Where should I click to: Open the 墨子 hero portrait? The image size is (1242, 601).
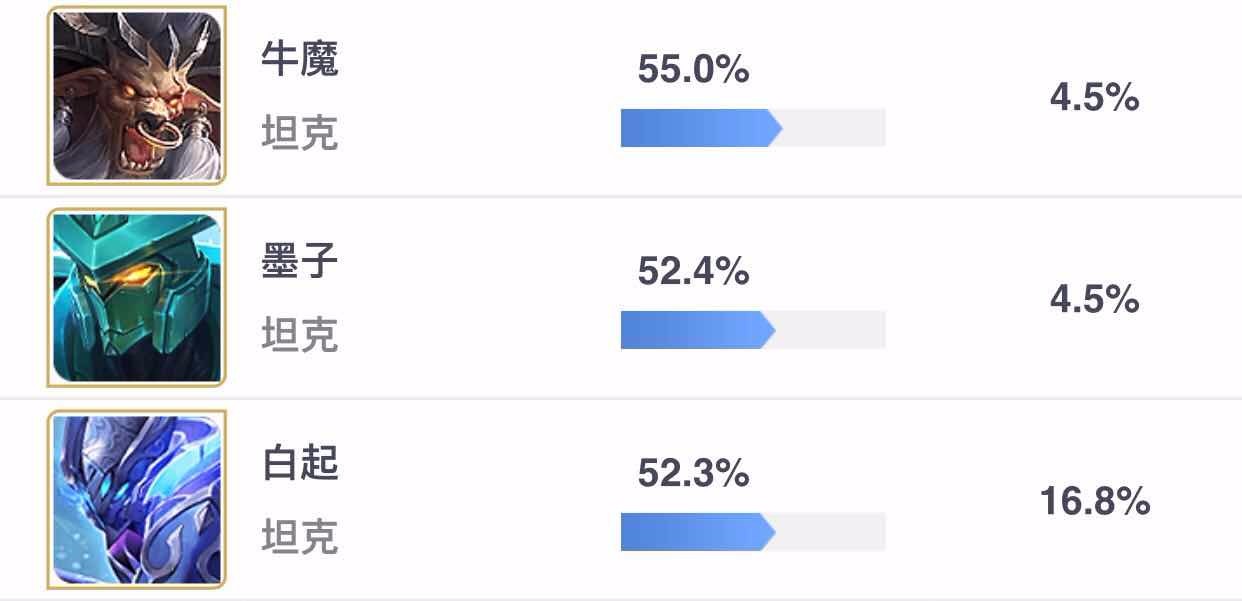137,298
